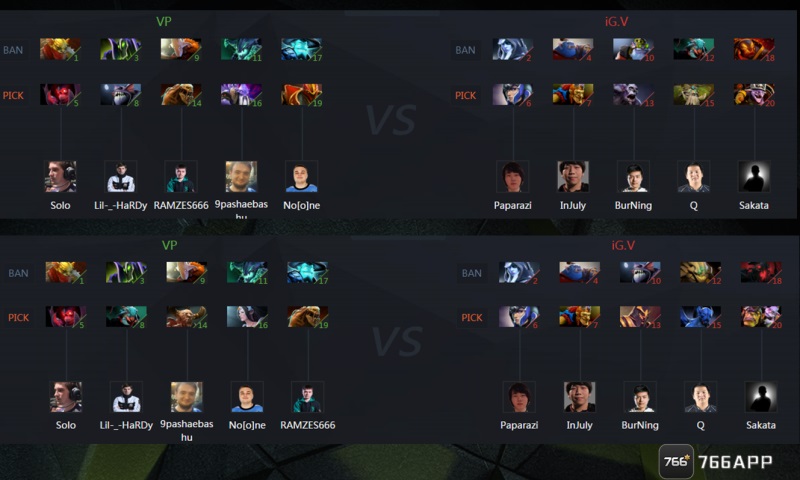
Task: Select Q's pick 15 hero in the lower draft
Action: 701,317
